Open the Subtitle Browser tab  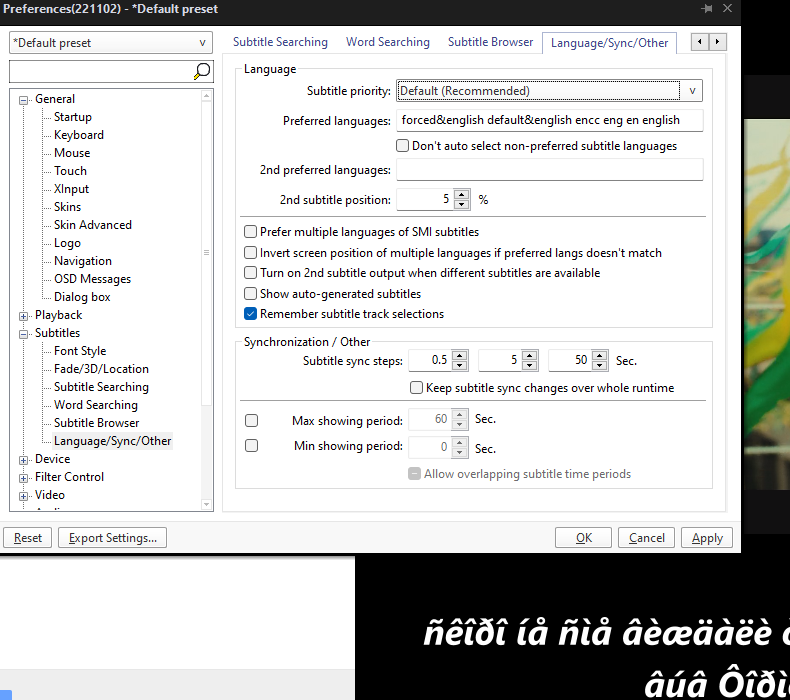click(x=490, y=42)
